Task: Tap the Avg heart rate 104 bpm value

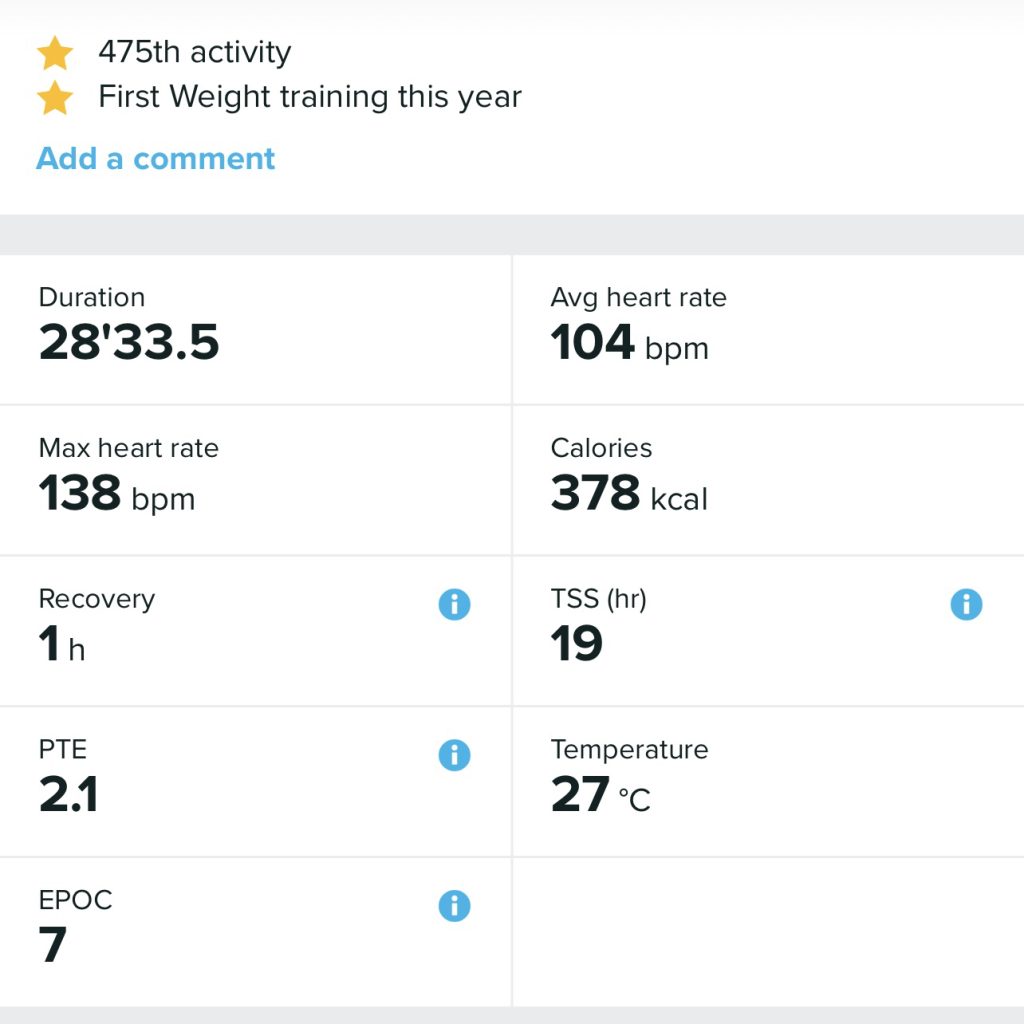Action: point(629,343)
